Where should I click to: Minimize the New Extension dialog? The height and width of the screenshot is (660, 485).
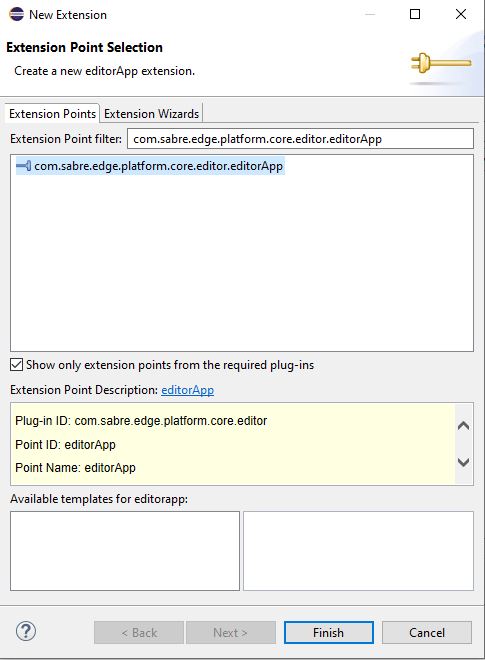370,14
